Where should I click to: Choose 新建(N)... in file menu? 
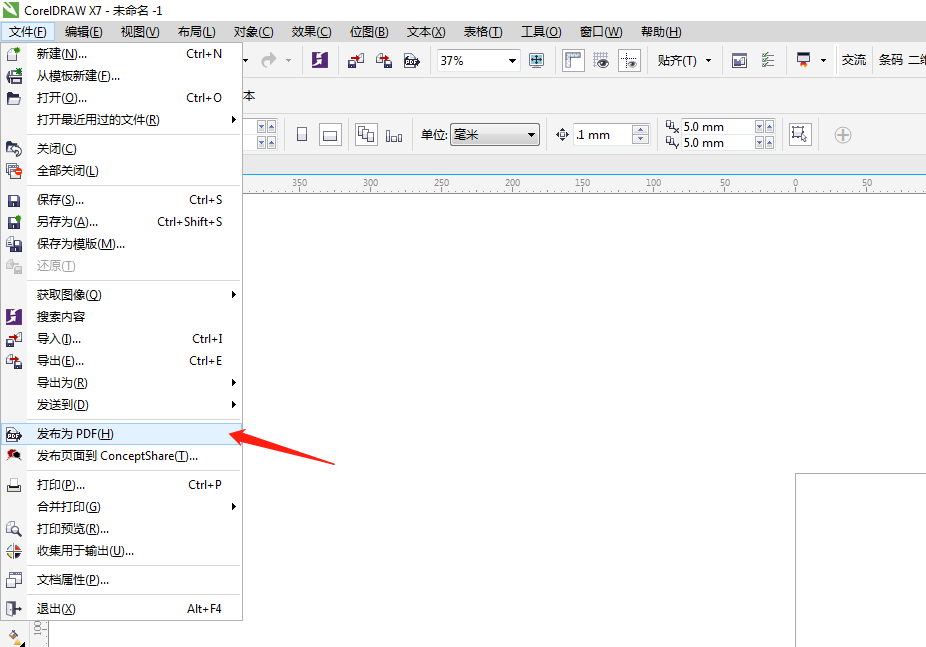(x=122, y=54)
